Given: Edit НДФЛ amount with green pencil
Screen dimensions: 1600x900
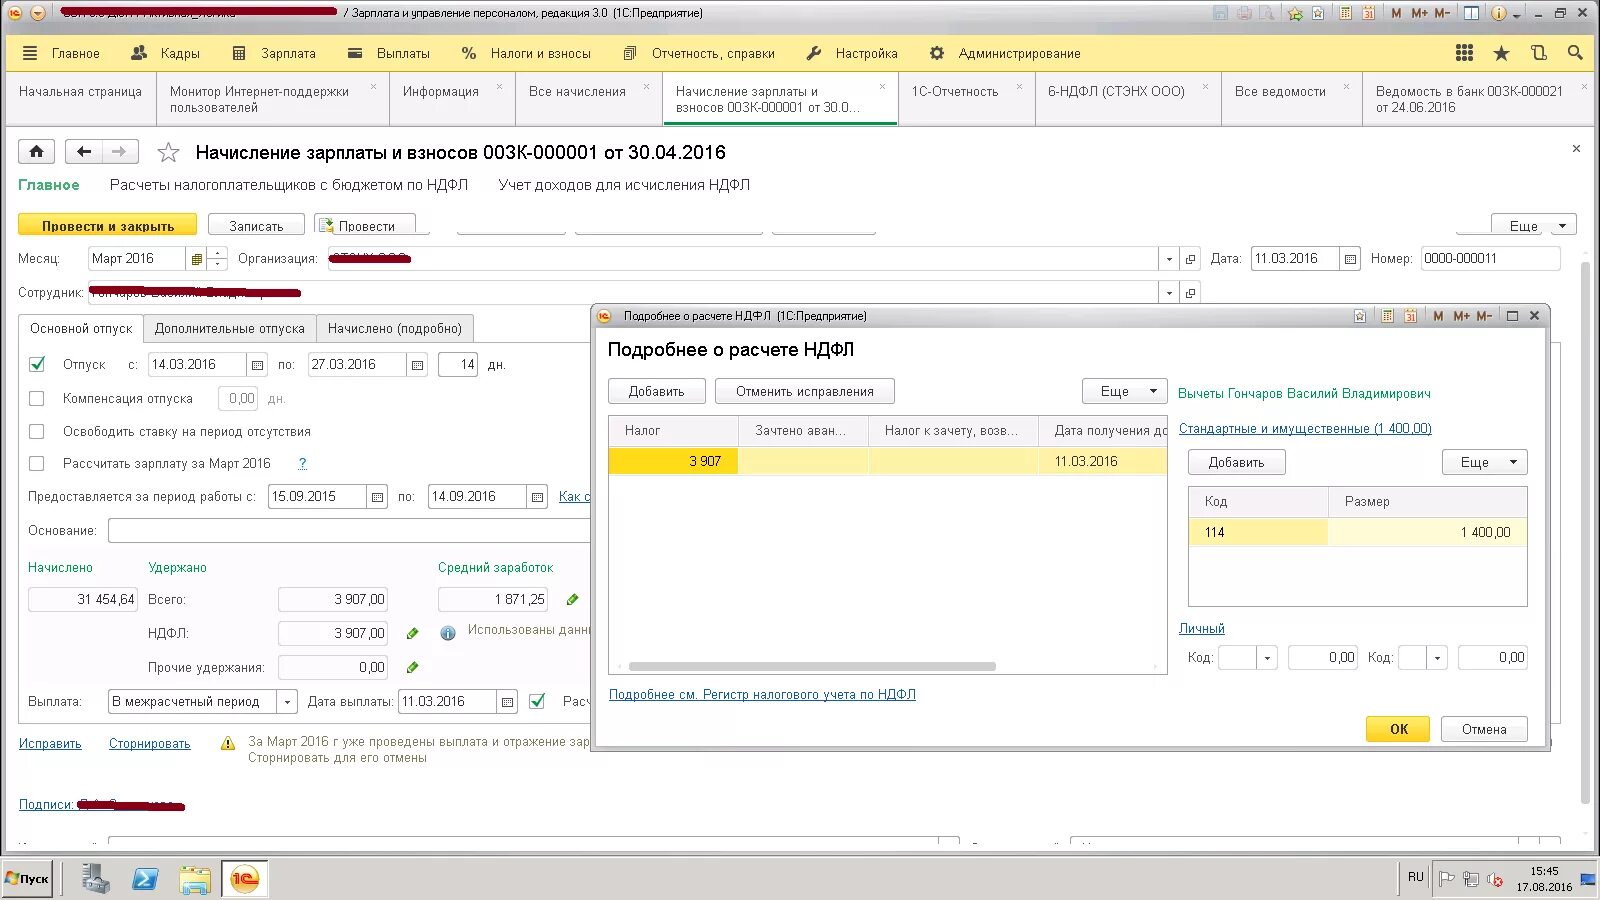Looking at the screenshot, I should 412,634.
